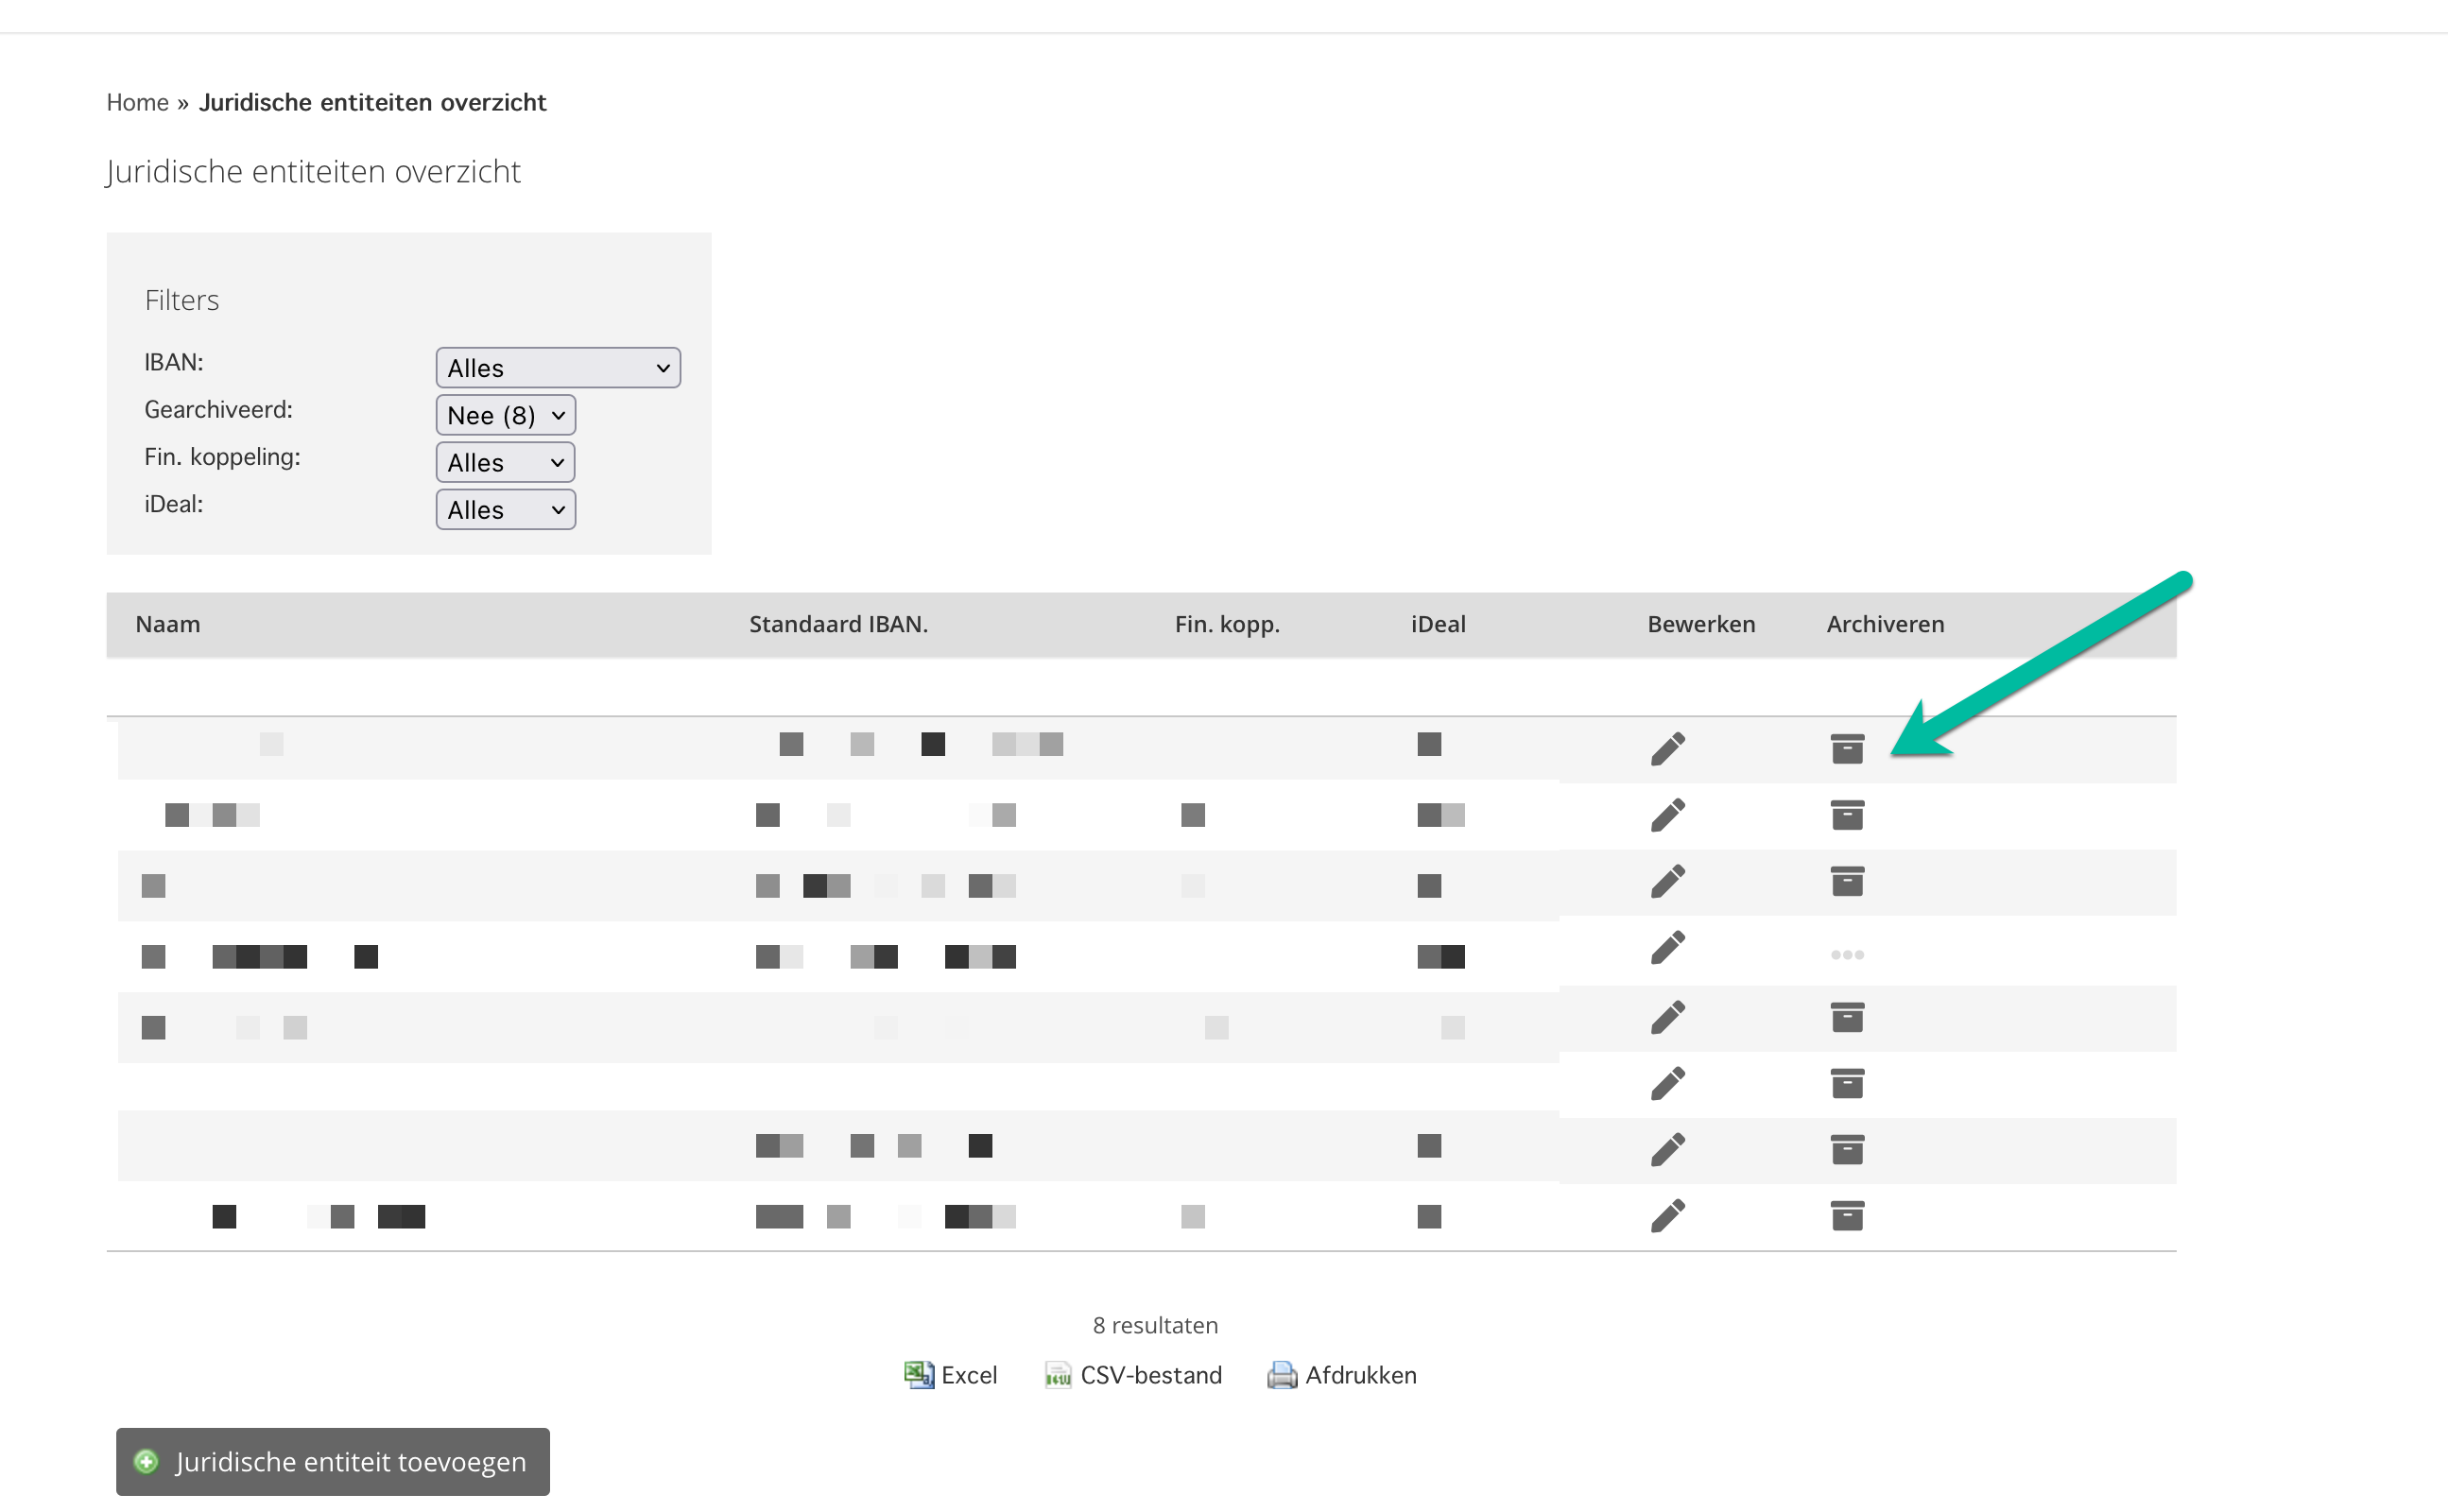This screenshot has height=1512, width=2448.
Task: Edit the second row entity via pencil
Action: coord(1667,815)
